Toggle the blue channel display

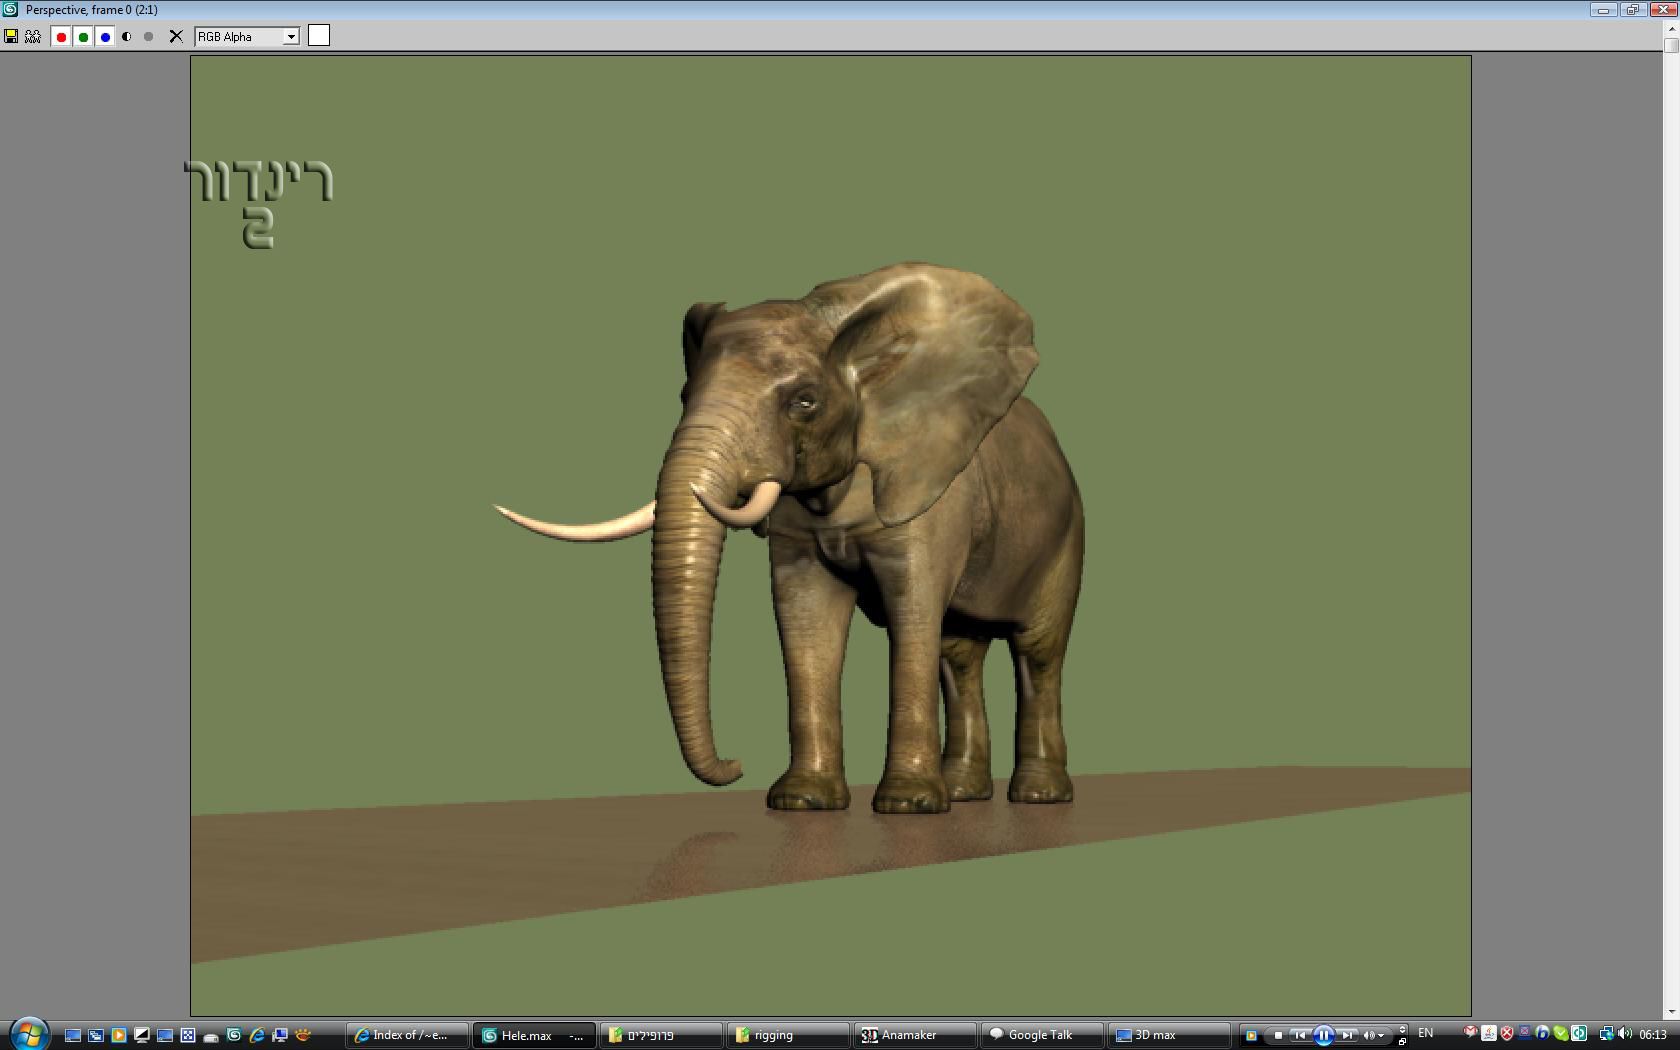[x=105, y=37]
